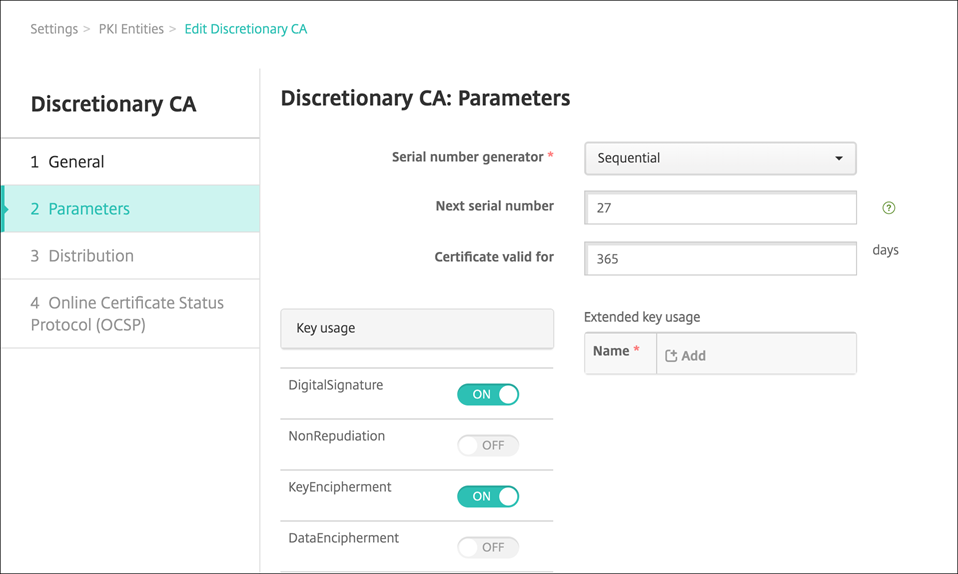Click the dropdown arrow in Serial number generator
Viewport: 958px width, 574px height.
point(838,158)
